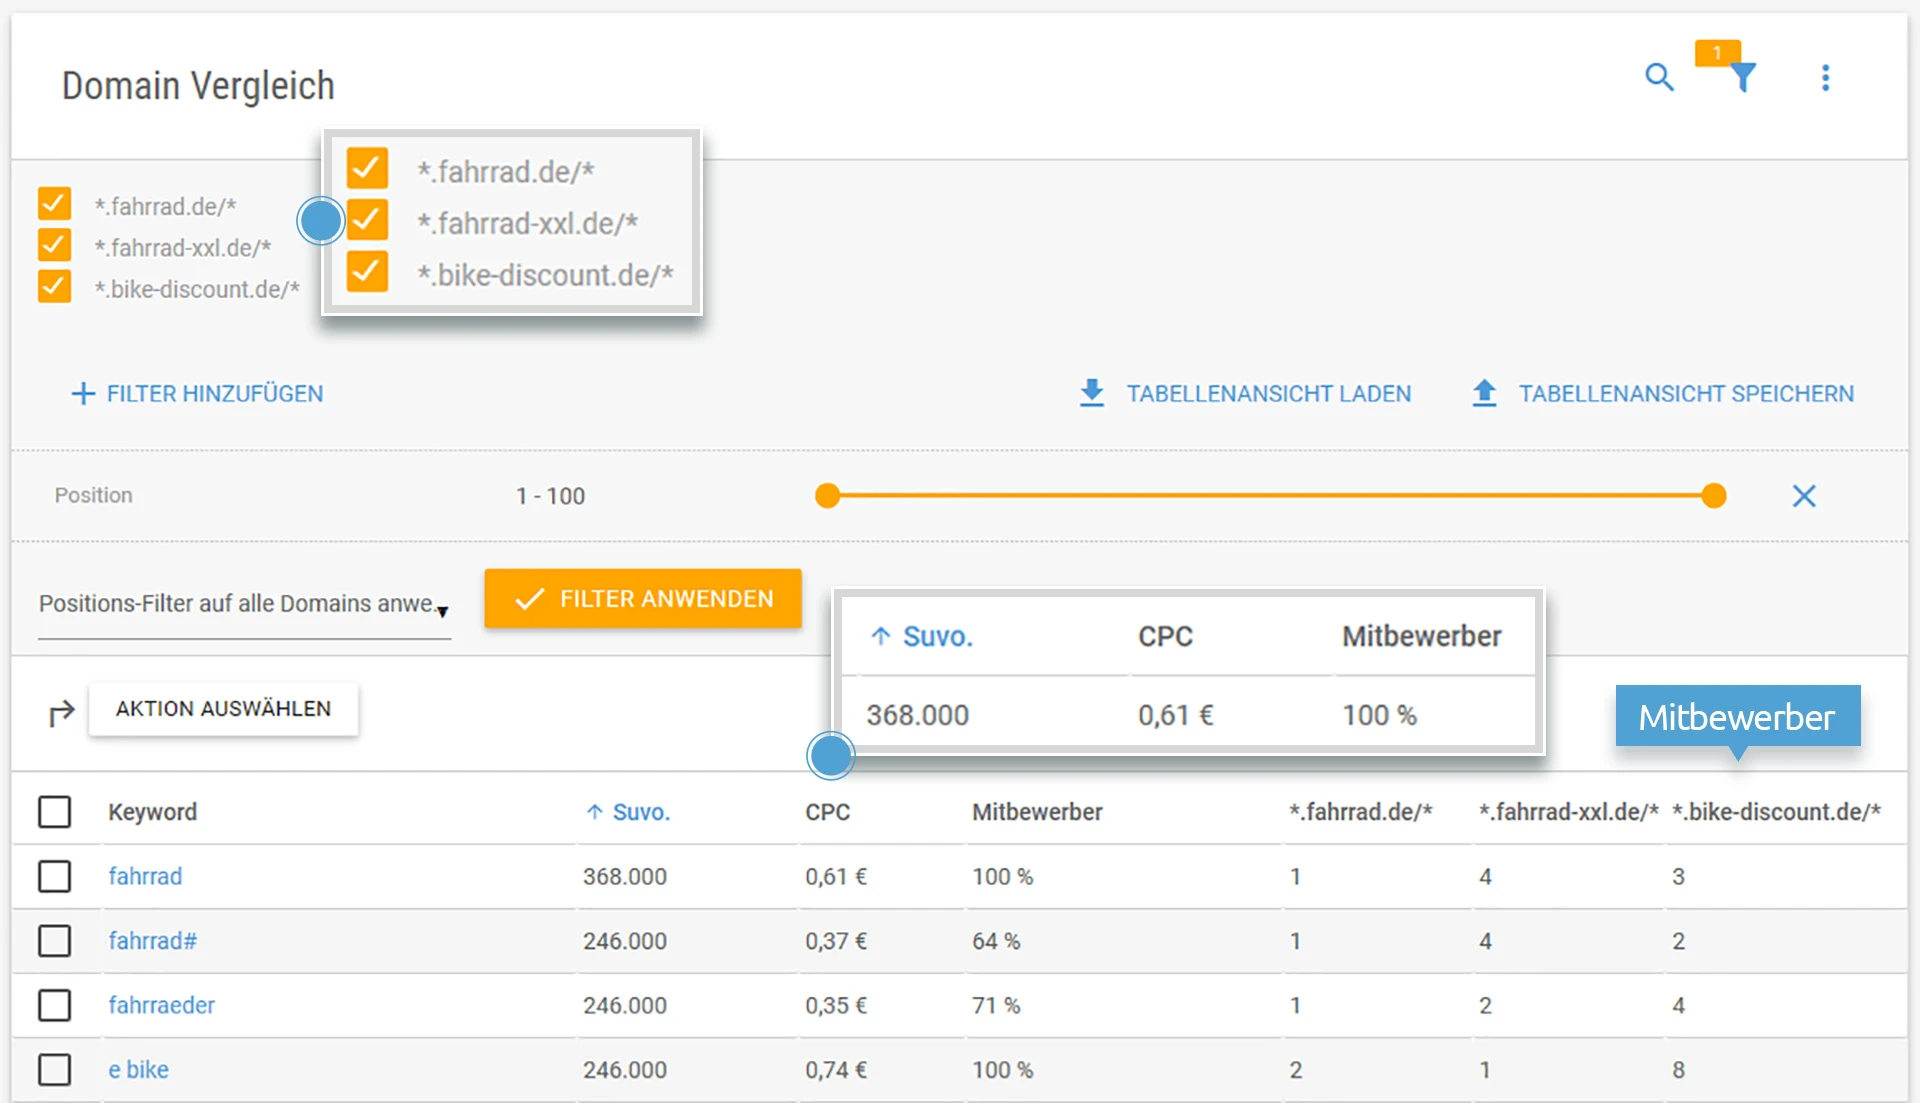Image resolution: width=1920 pixels, height=1103 pixels.
Task: Open the Positions-Filter auf alle Domains dropdown
Action: pyautogui.click(x=443, y=611)
